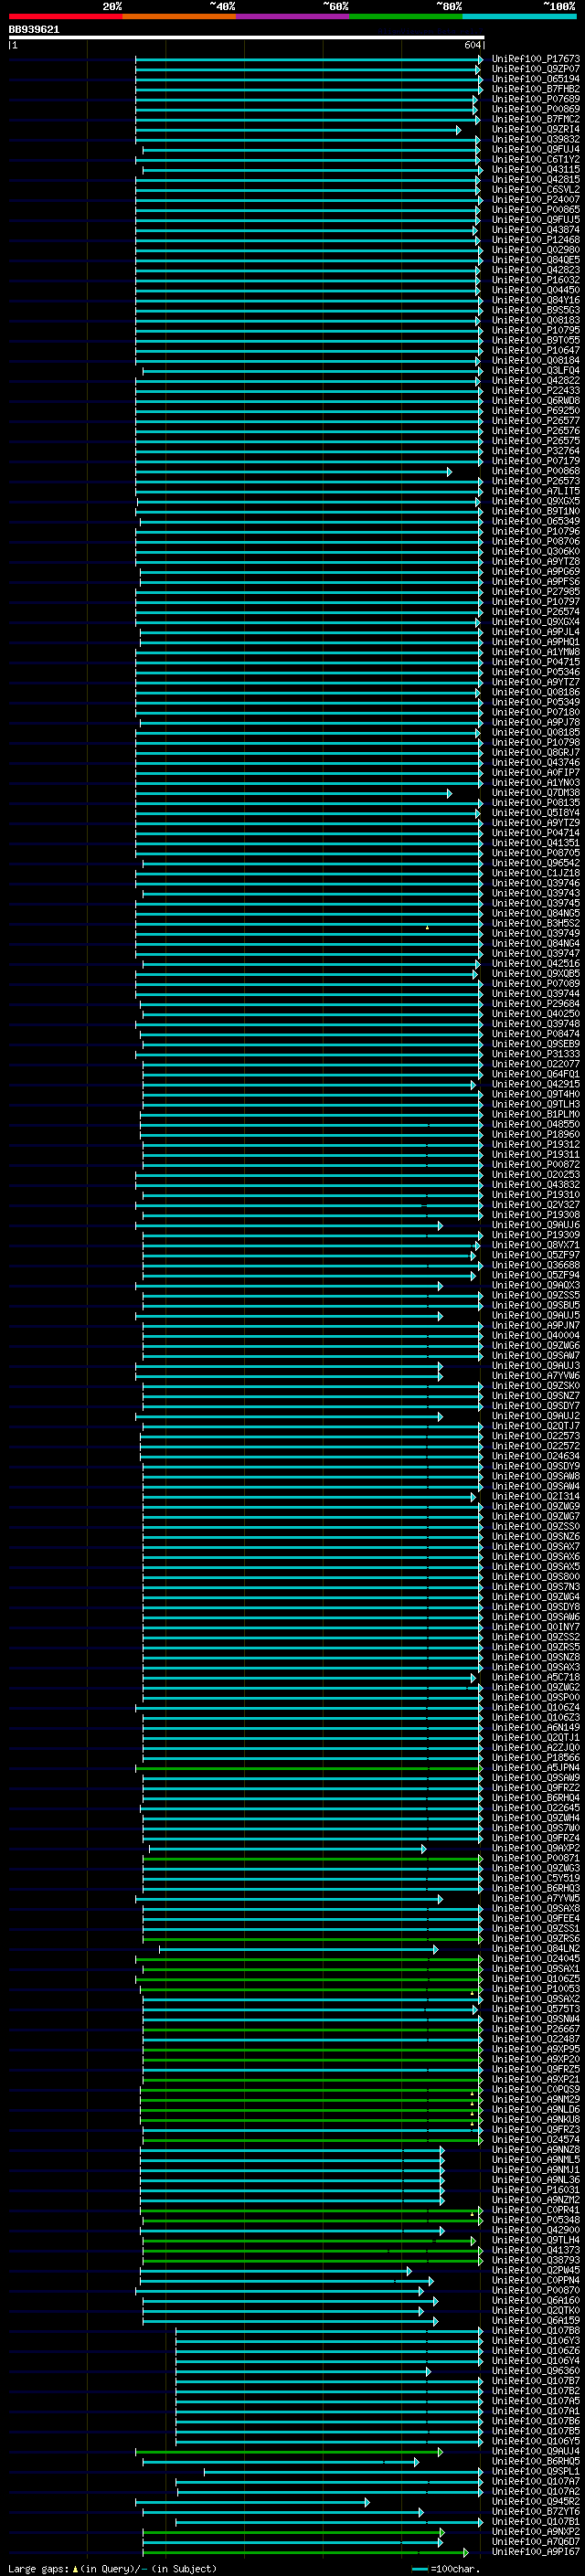This screenshot has height=2576, width=585.
Task: Click the UniRef100_Q2PW45 label
Action: coord(536,2270)
